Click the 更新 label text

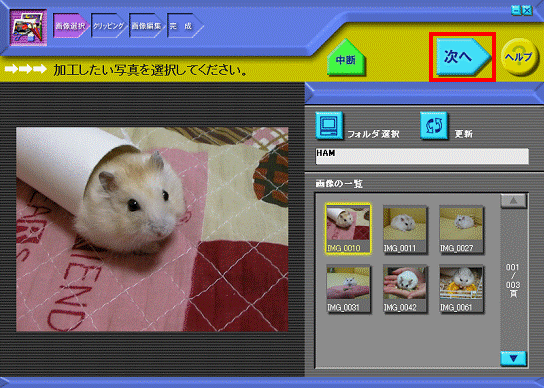point(464,134)
